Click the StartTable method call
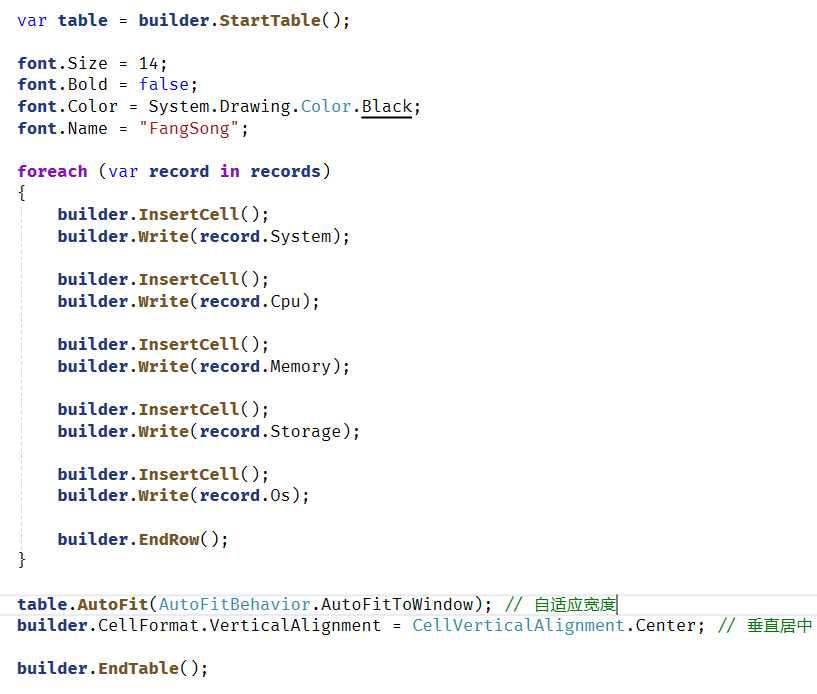The height and width of the screenshot is (694, 817). coord(270,20)
